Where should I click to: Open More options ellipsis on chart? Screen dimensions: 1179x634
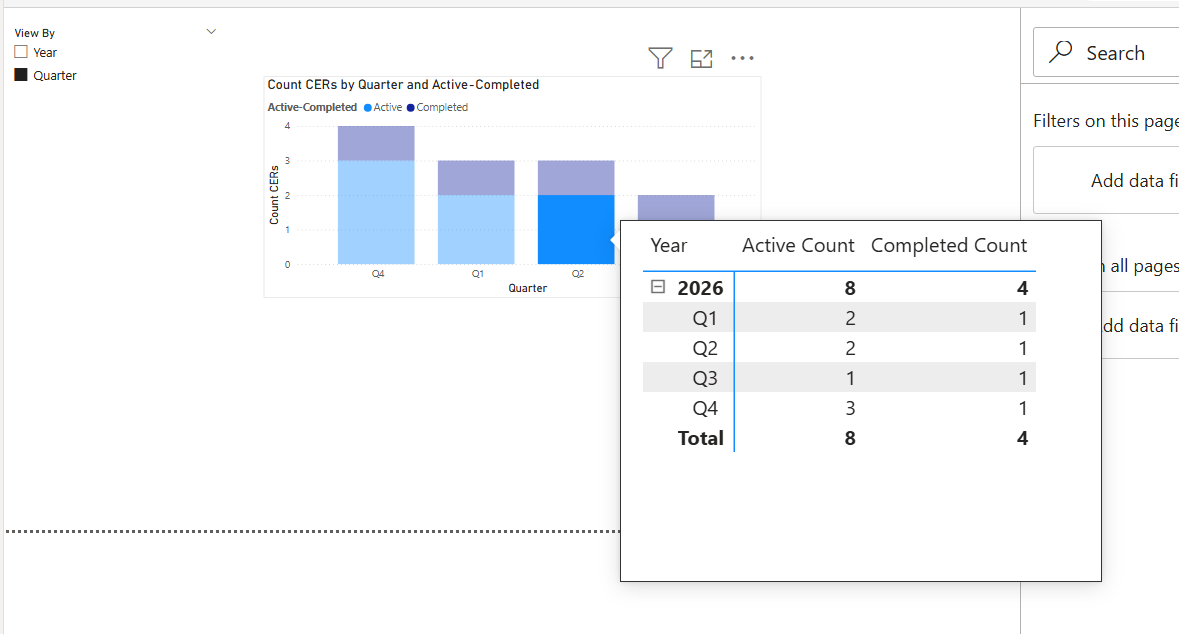[742, 58]
